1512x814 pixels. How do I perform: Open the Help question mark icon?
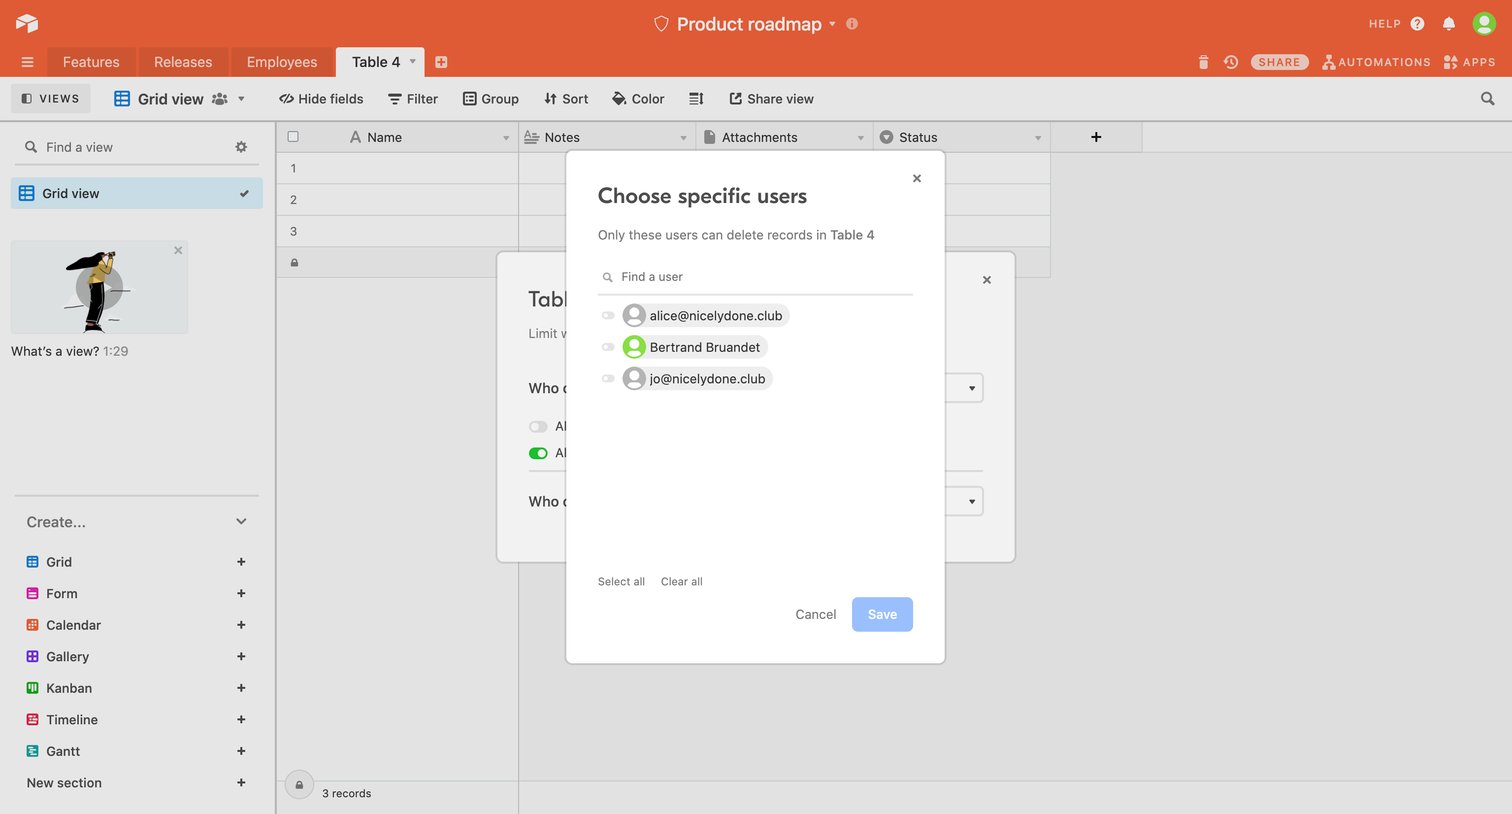pos(1417,23)
